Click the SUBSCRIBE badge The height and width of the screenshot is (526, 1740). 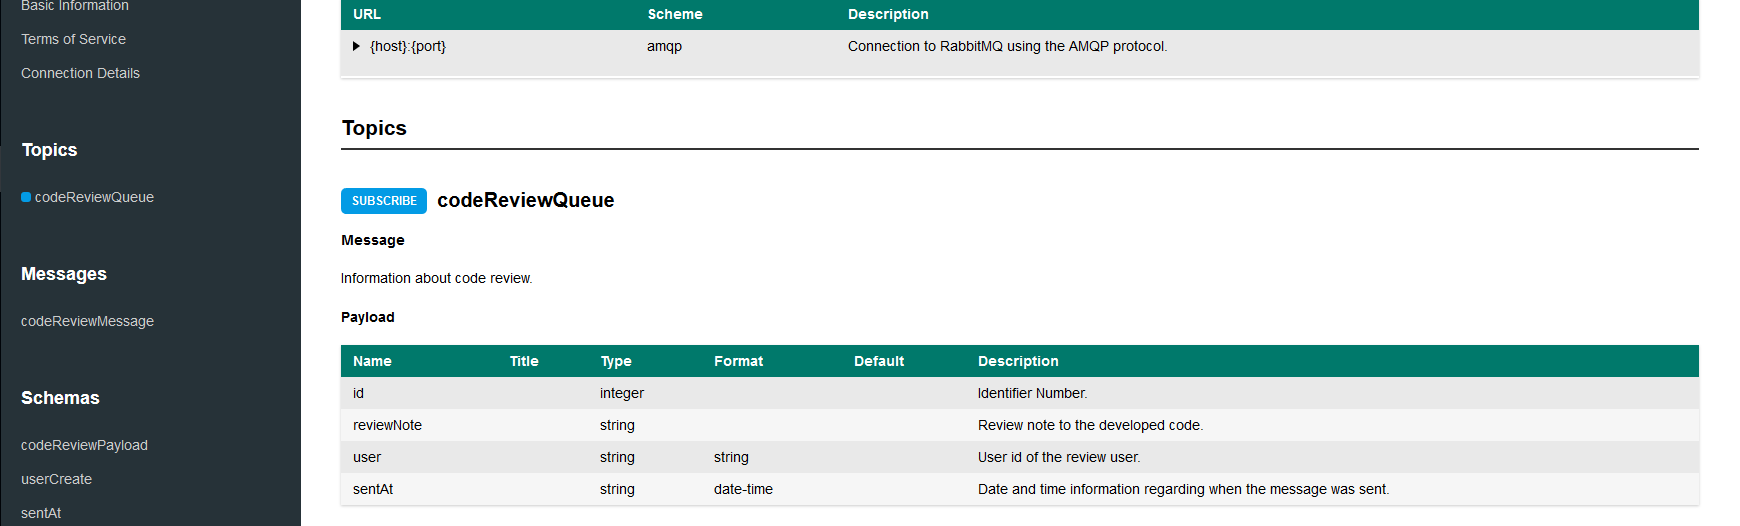tap(384, 201)
